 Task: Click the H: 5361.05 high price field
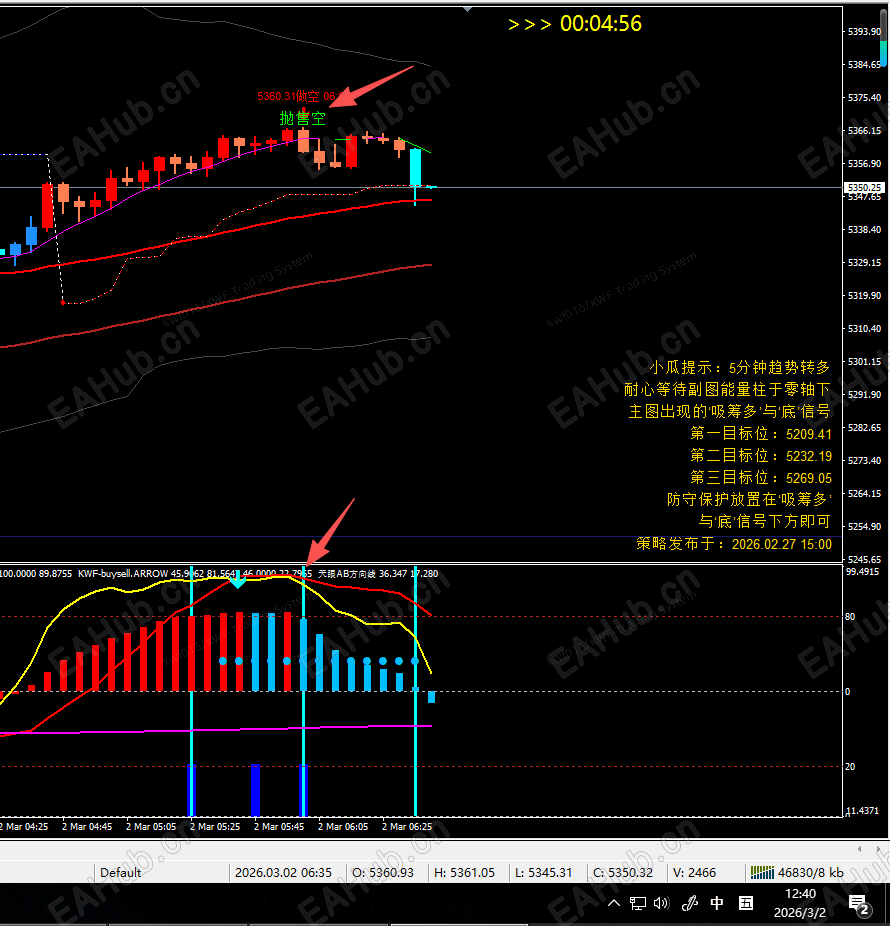click(464, 872)
